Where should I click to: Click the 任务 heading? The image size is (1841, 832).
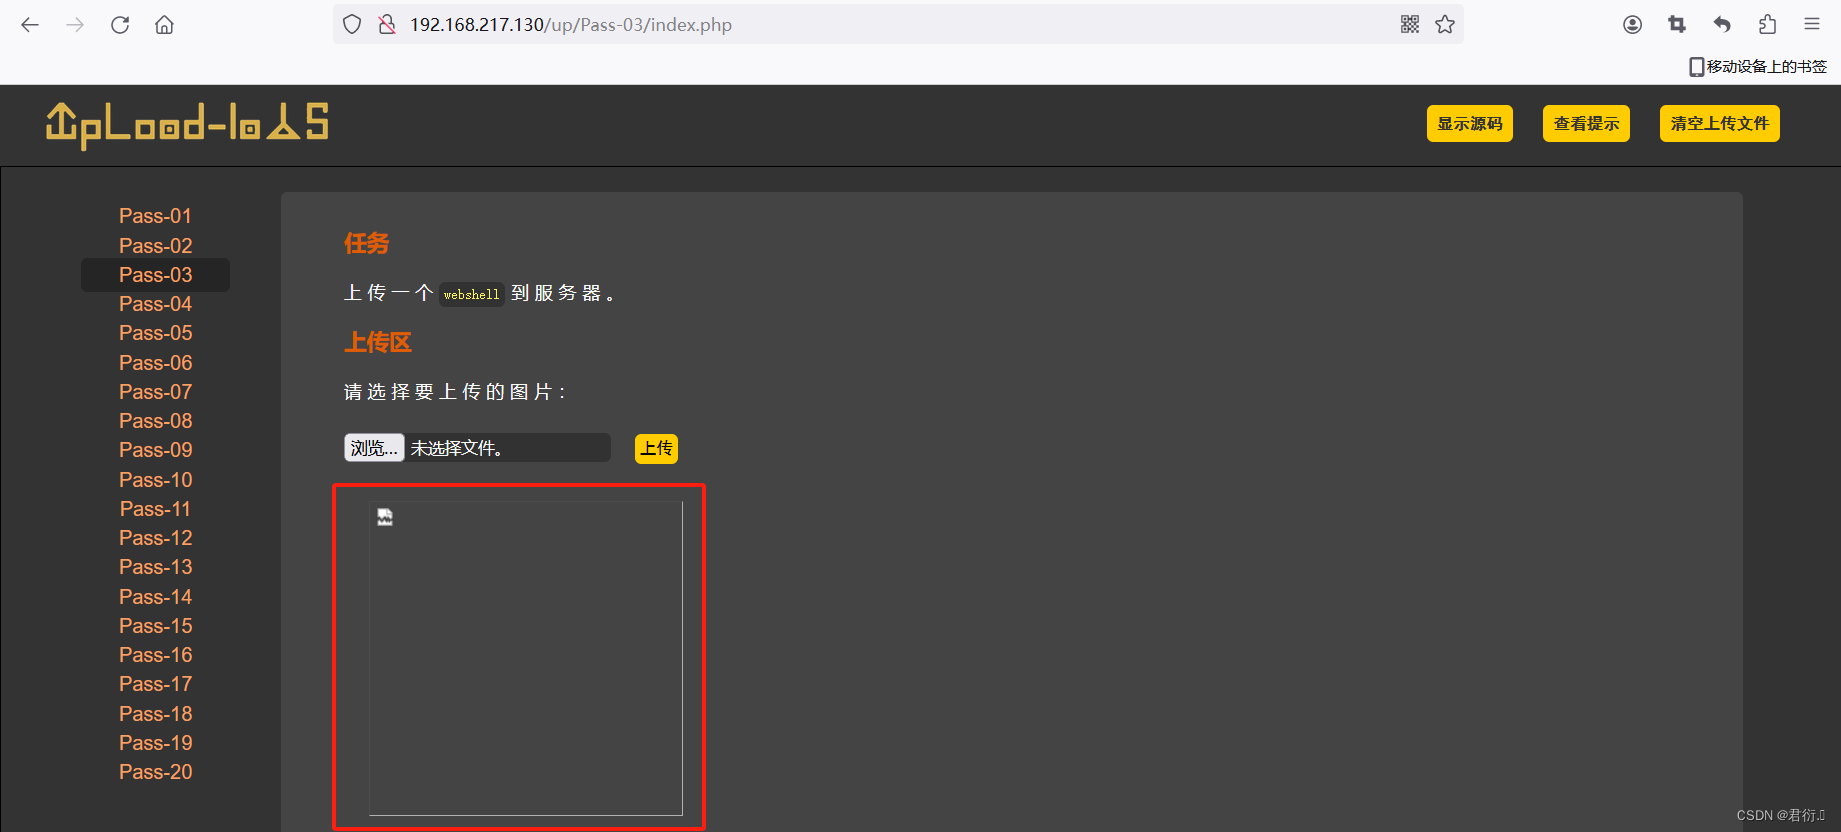click(x=366, y=243)
